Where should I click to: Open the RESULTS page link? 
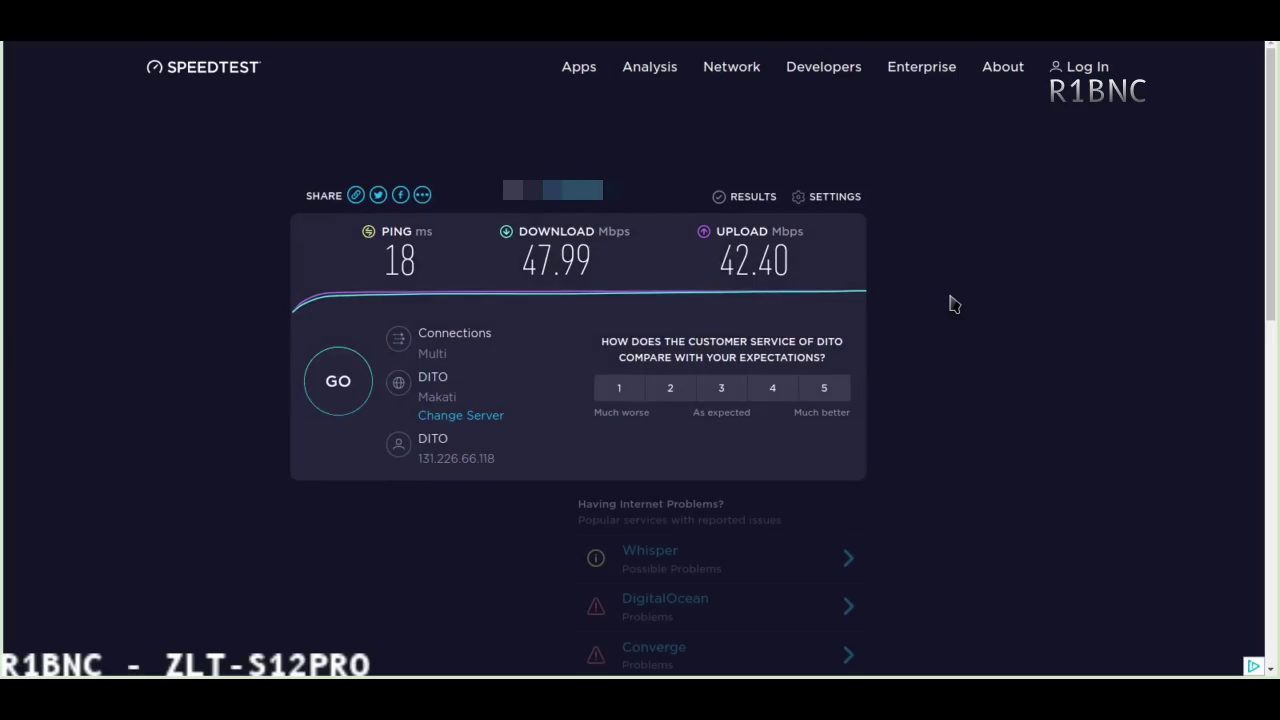[753, 197]
